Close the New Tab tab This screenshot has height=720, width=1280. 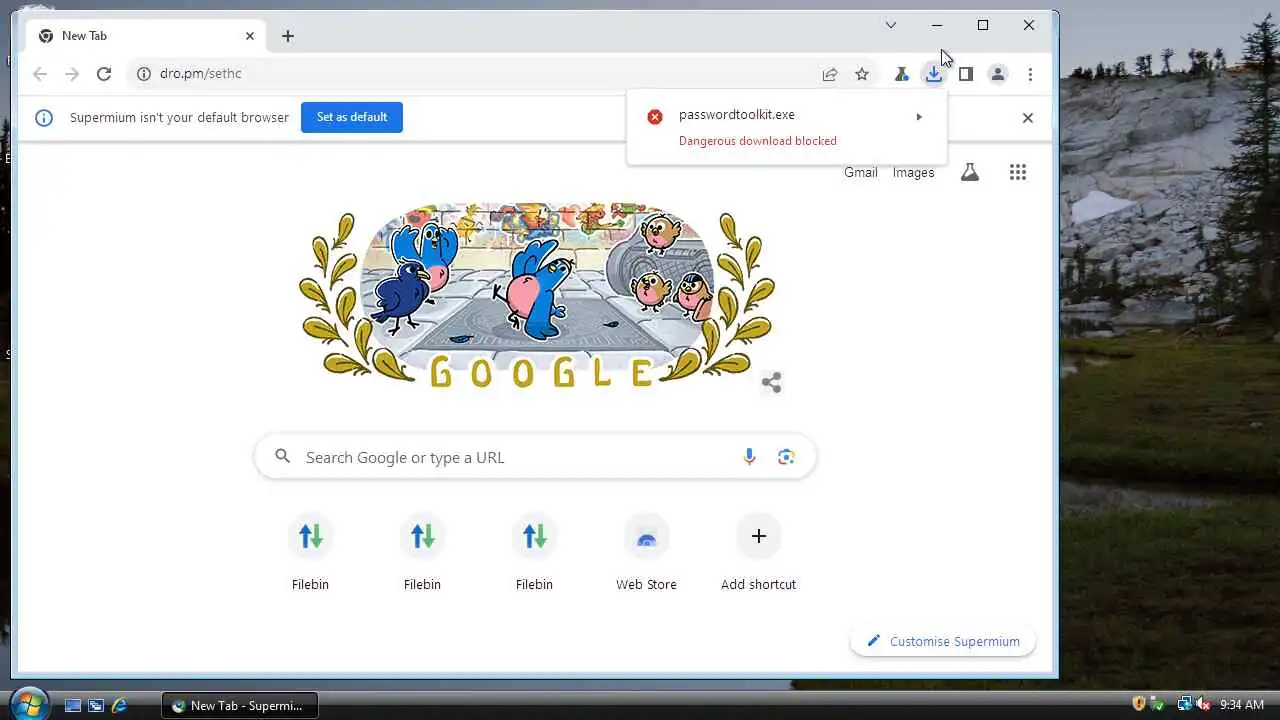click(x=250, y=36)
